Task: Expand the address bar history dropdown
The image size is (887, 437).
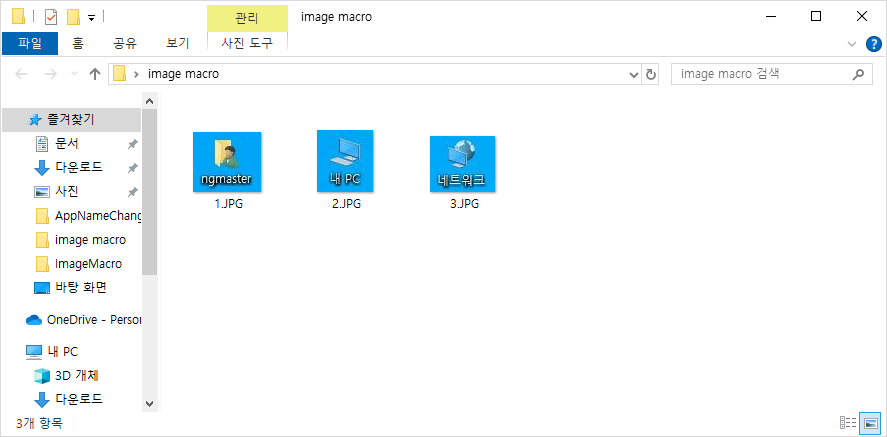Action: click(634, 74)
